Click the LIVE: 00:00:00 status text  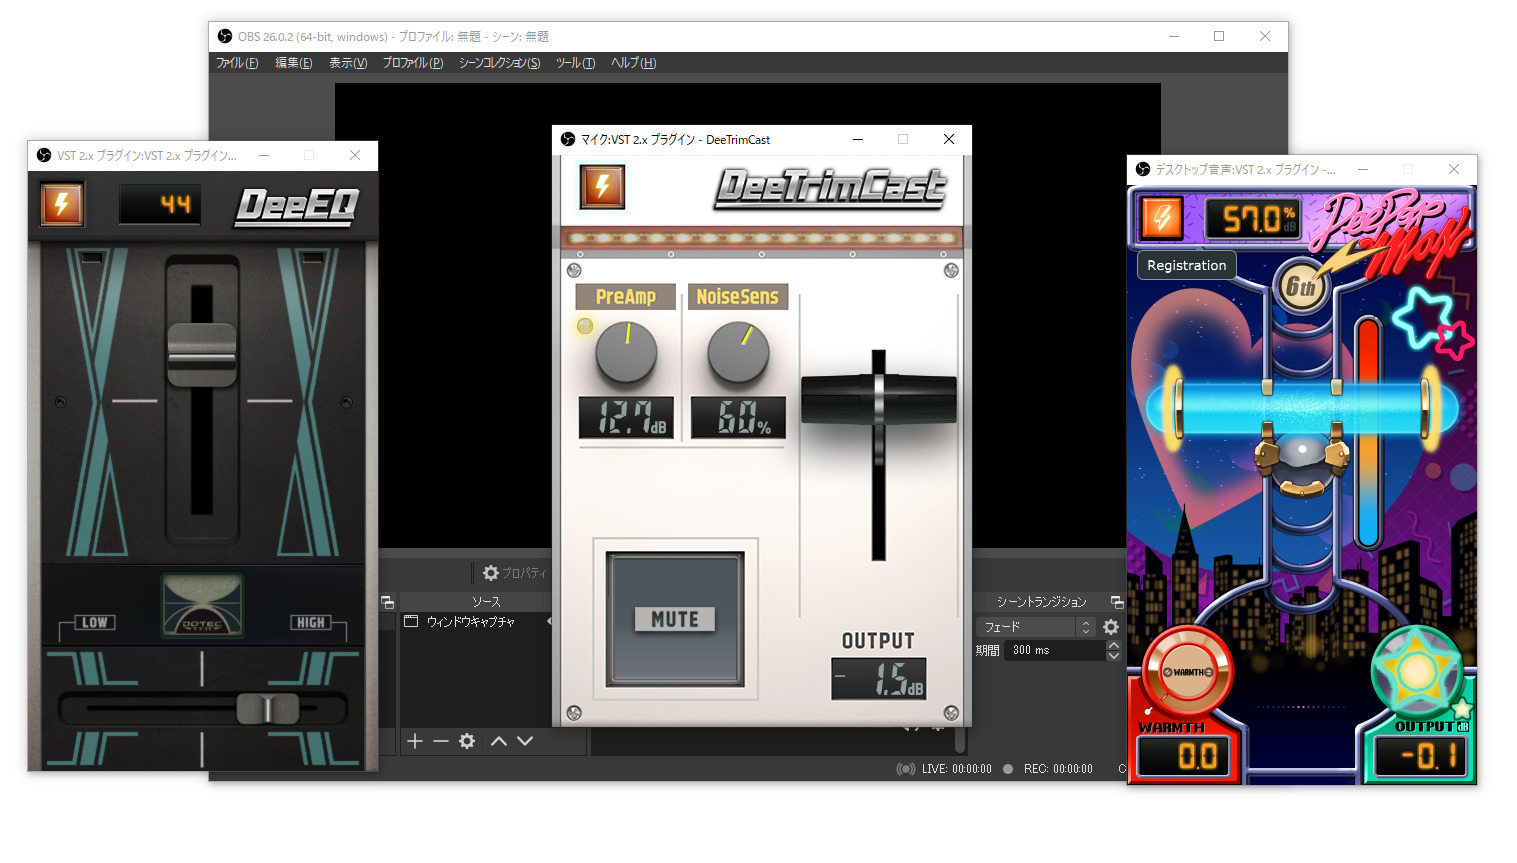(x=957, y=769)
